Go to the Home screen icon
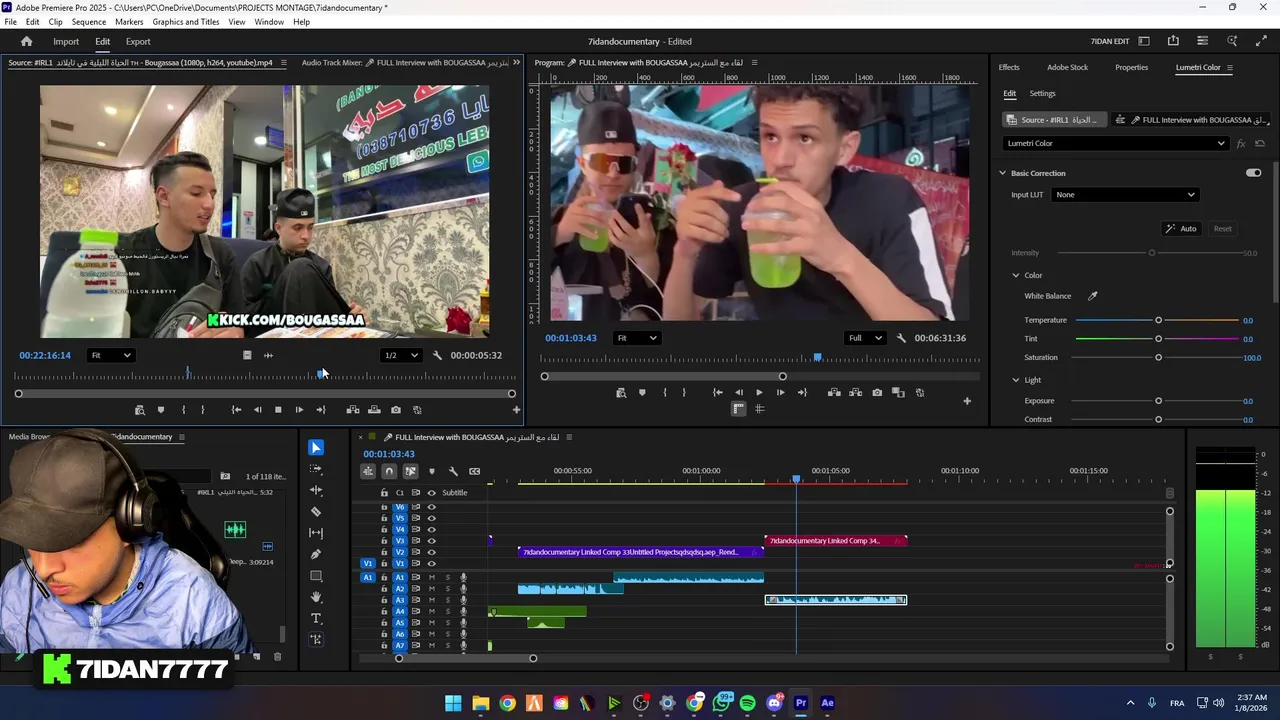Viewport: 1280px width, 720px height. point(27,42)
